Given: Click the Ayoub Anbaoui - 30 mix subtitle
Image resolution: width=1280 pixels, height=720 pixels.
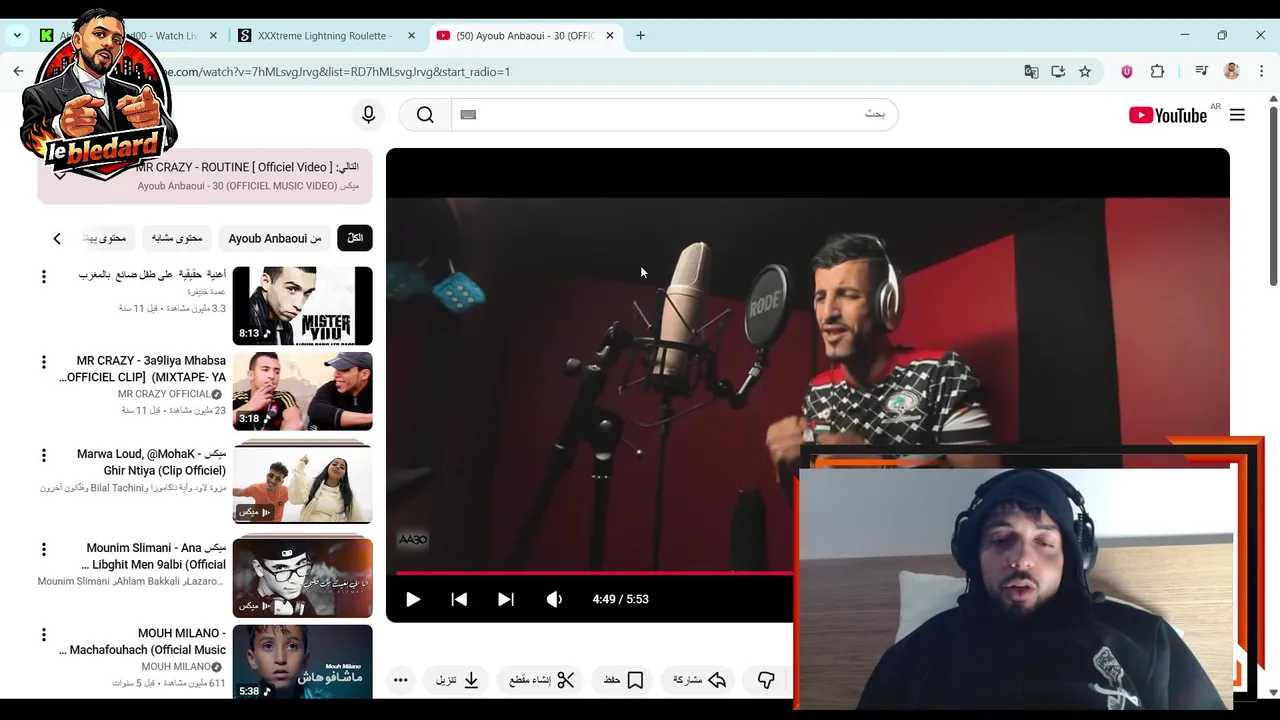Looking at the screenshot, I should coord(248,186).
